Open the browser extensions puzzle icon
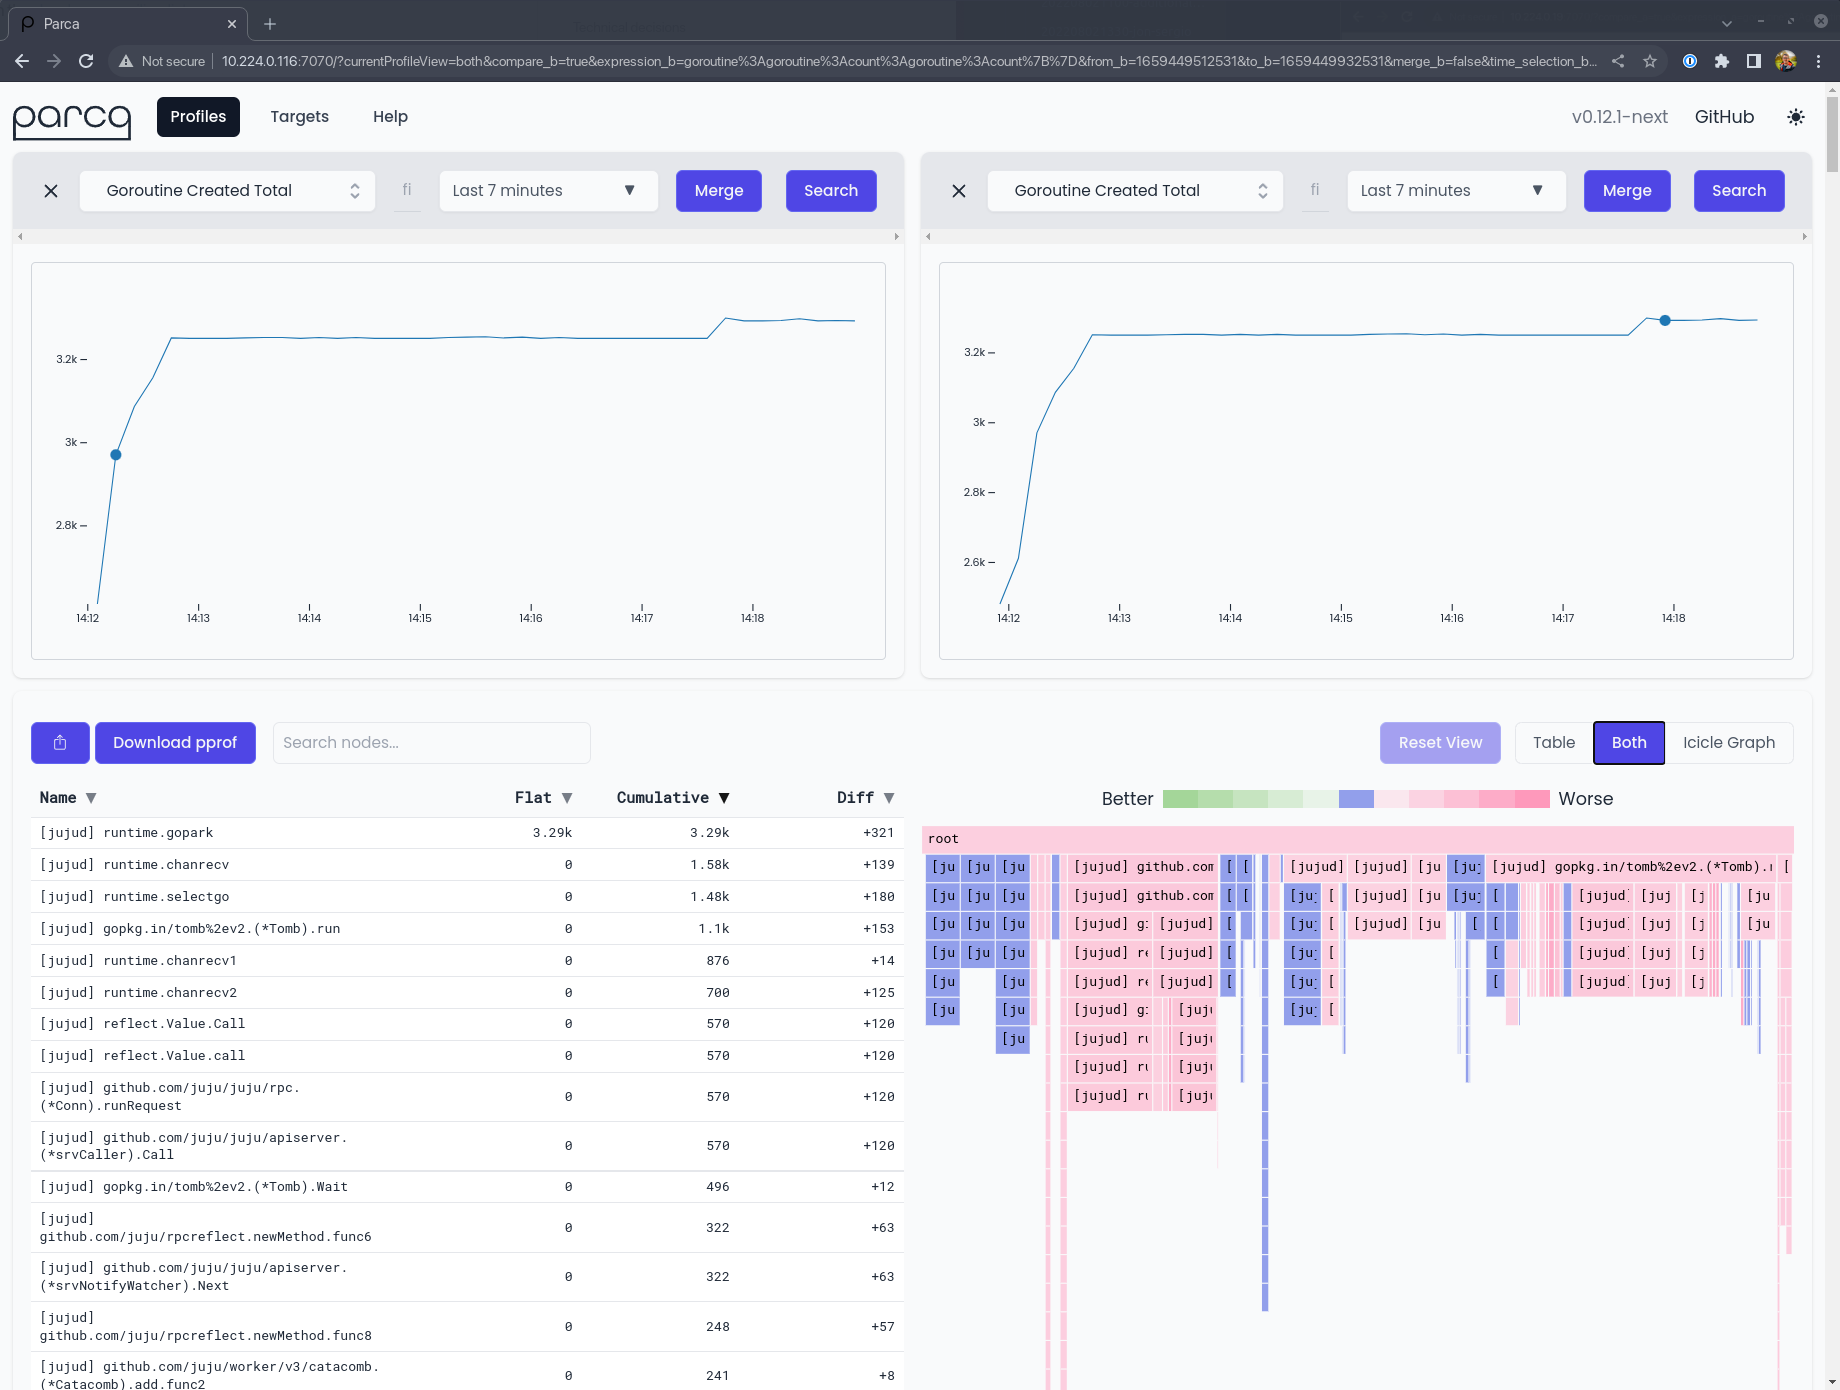This screenshot has height=1390, width=1840. coord(1721,61)
